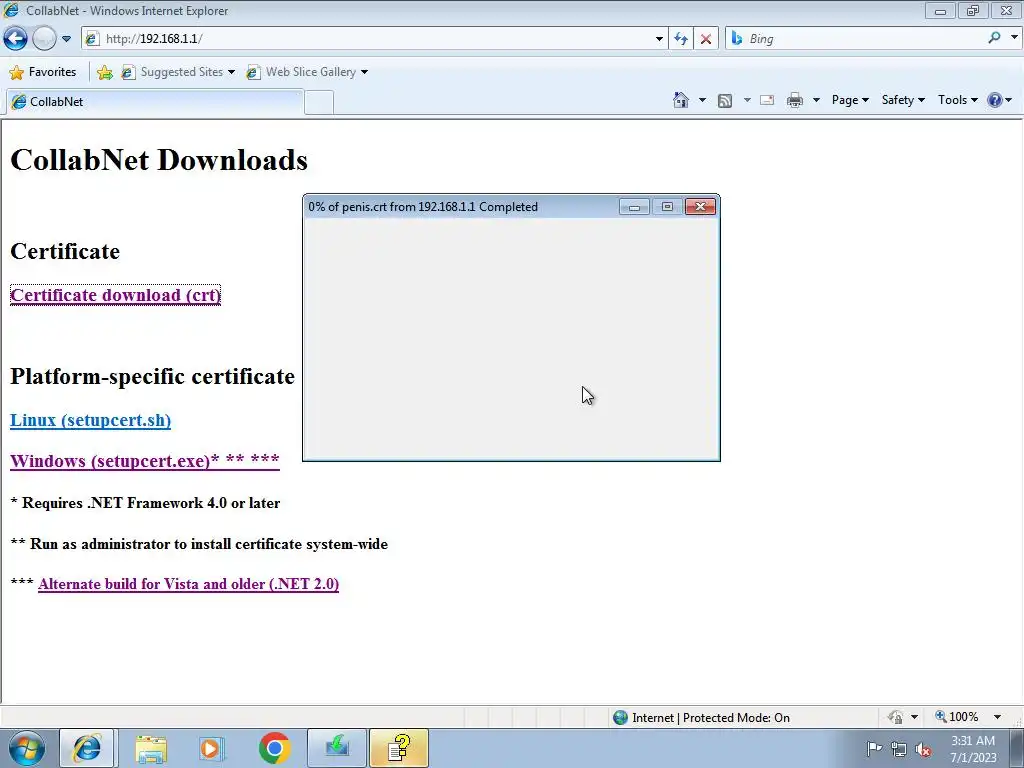Click the Add to Favorites Bar icon
The width and height of the screenshot is (1024, 768).
point(104,72)
